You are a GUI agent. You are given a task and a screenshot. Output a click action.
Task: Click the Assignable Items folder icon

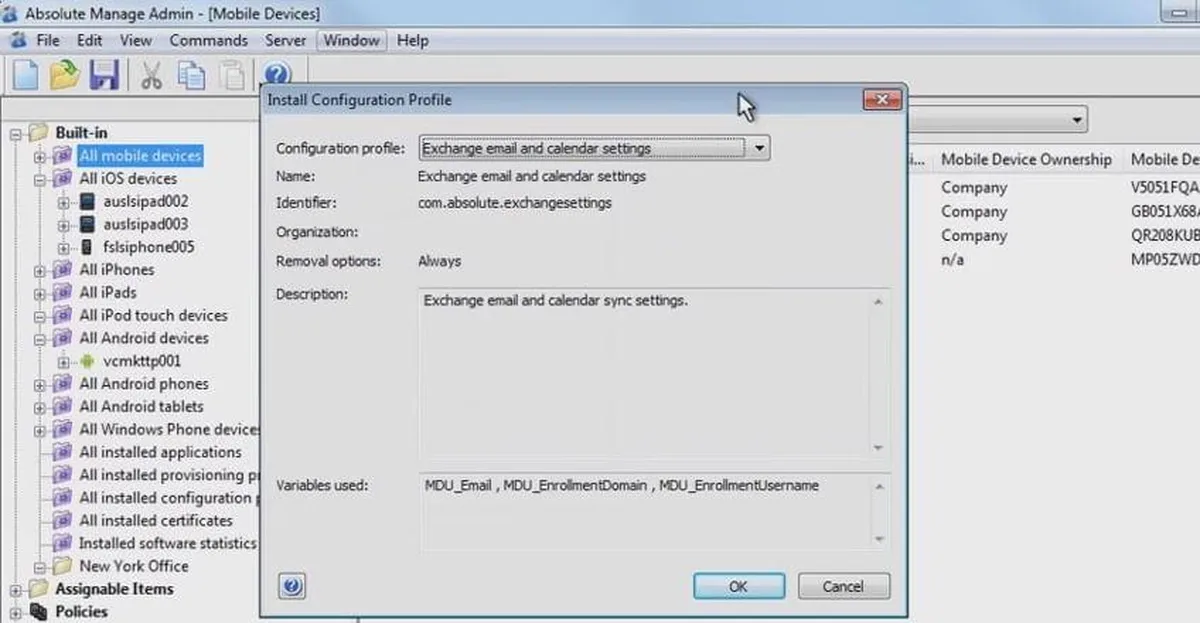tap(38, 589)
